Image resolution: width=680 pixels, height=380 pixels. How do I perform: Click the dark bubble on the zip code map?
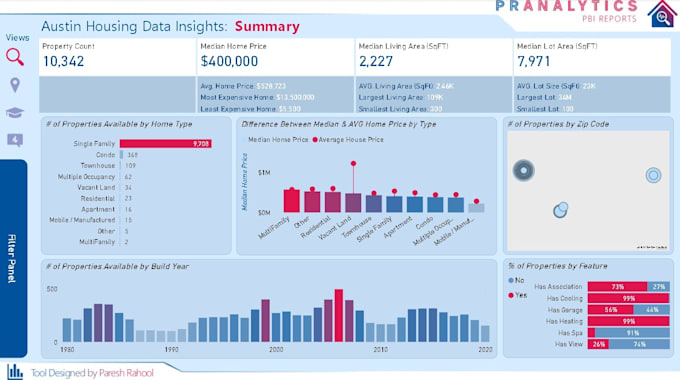[523, 170]
